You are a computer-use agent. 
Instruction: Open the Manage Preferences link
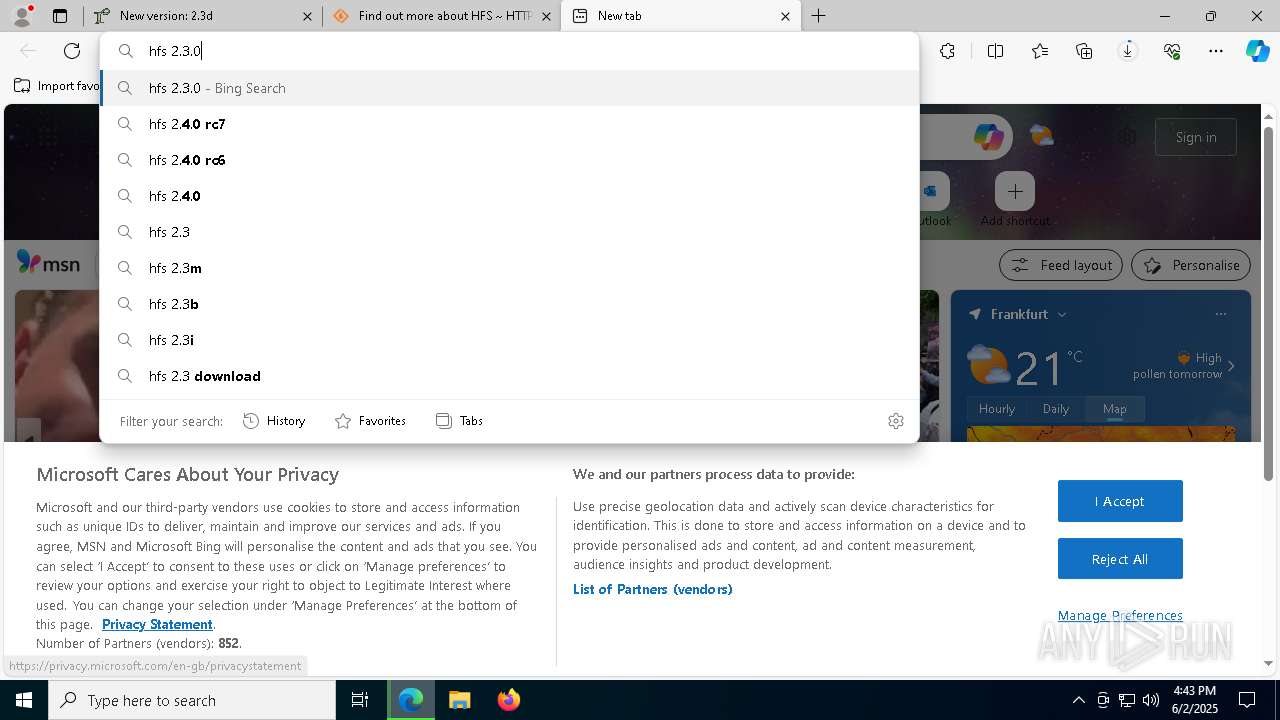point(1120,615)
